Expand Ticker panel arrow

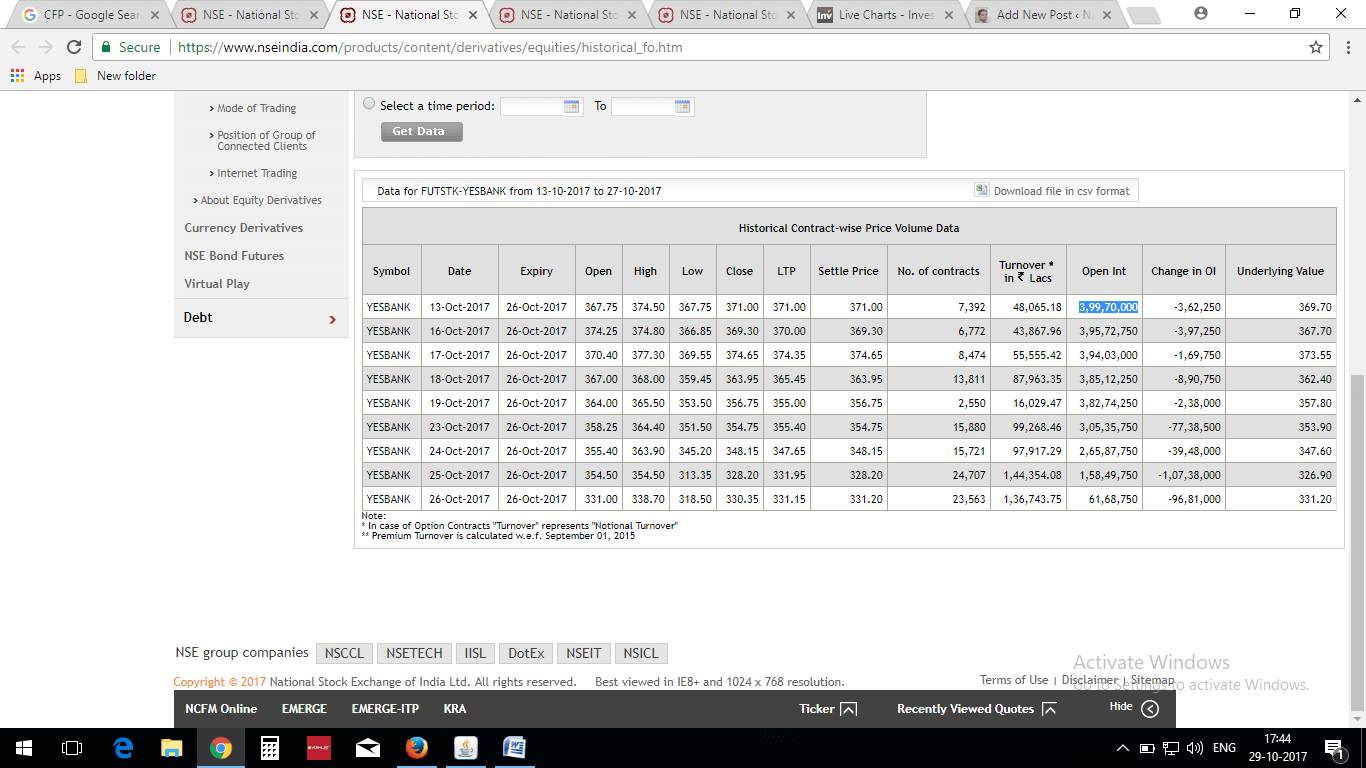pyautogui.click(x=848, y=709)
